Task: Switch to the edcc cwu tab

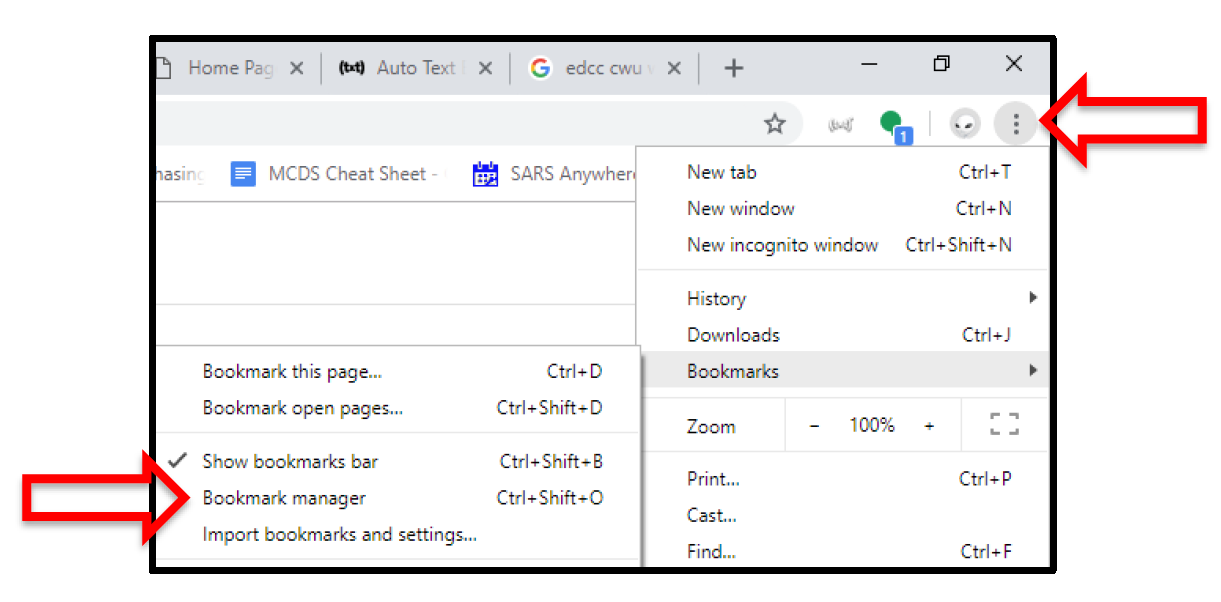Action: [x=605, y=68]
